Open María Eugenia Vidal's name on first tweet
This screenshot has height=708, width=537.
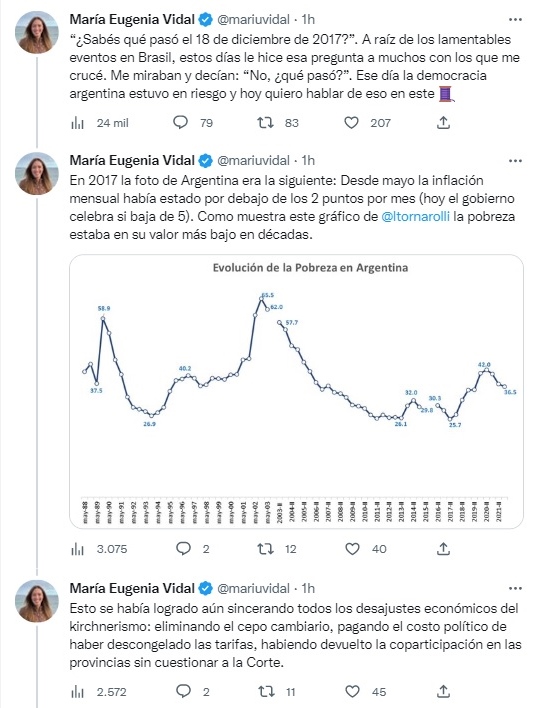click(x=132, y=19)
